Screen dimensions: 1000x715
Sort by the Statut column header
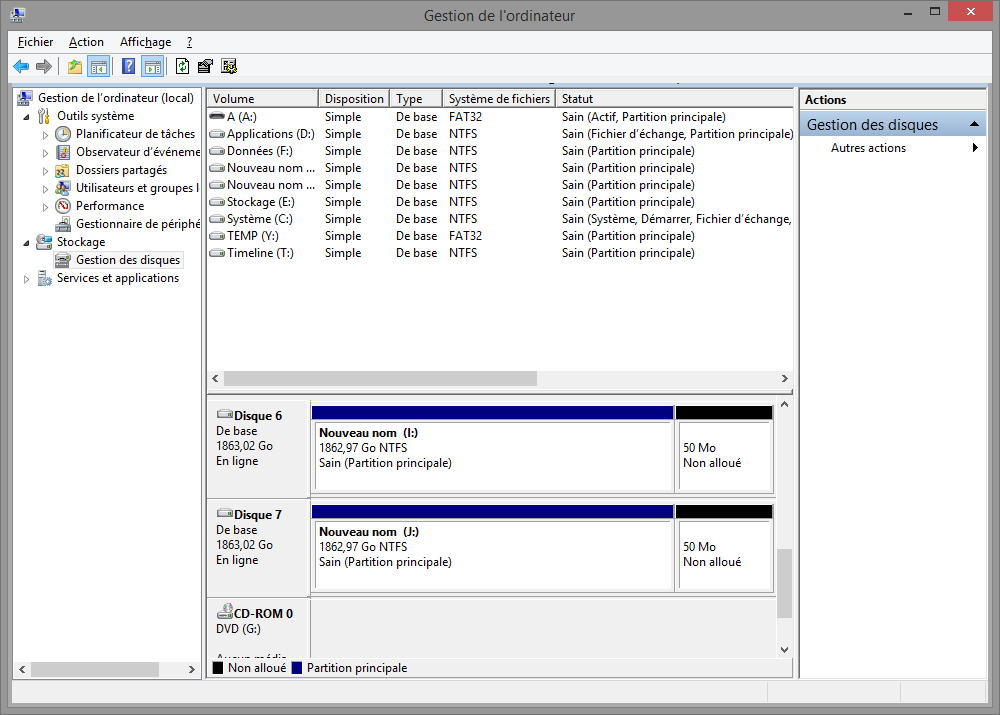click(674, 99)
